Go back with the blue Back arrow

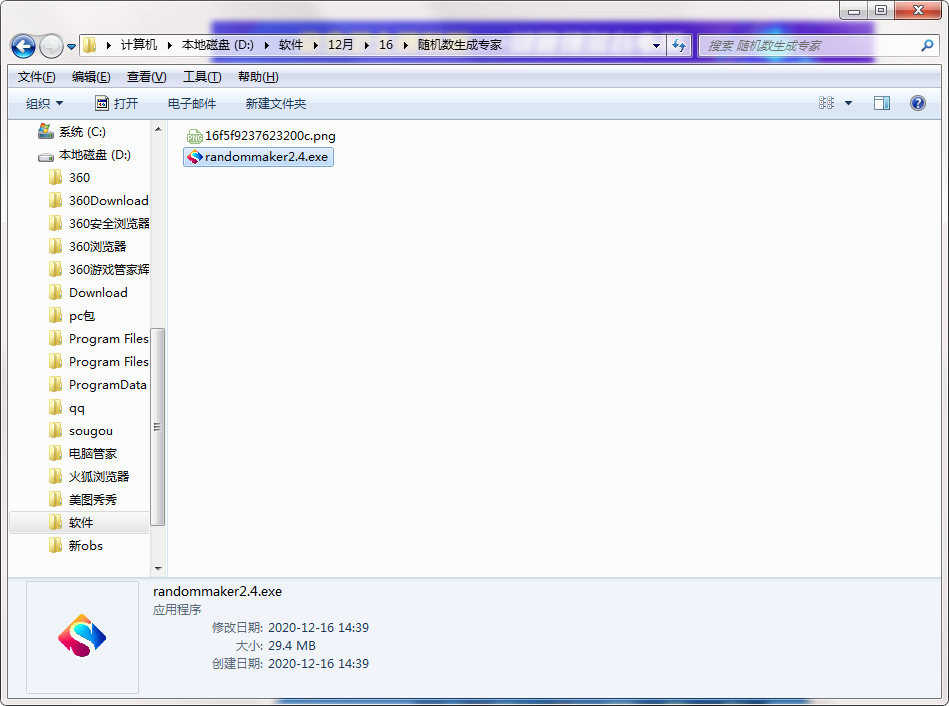click(x=23, y=46)
